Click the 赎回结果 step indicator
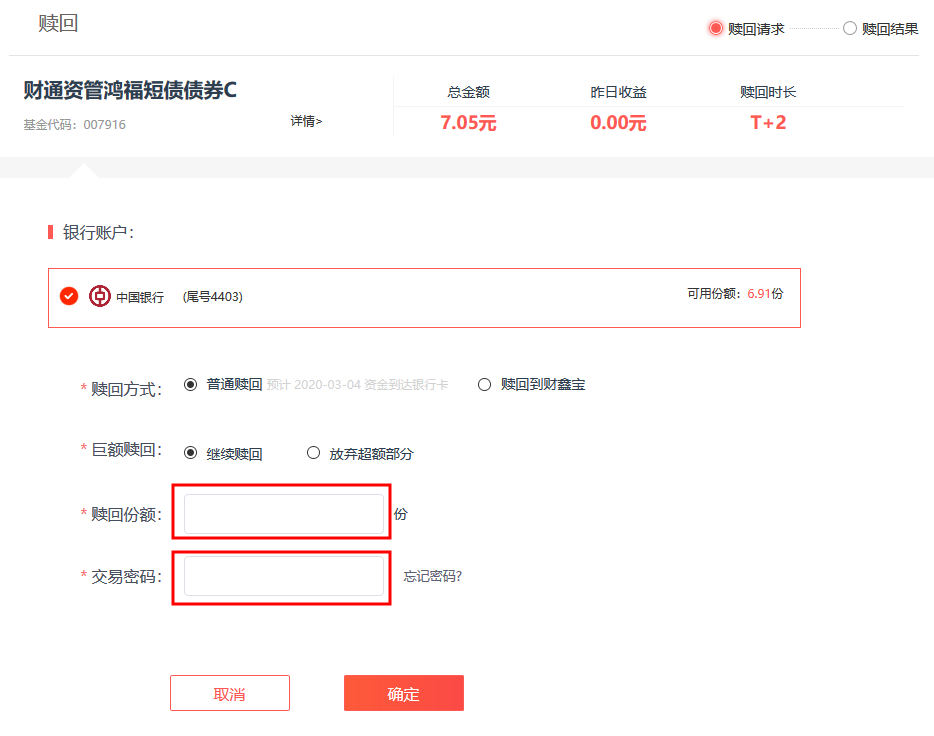Screen dimensions: 934x736 [x=881, y=29]
